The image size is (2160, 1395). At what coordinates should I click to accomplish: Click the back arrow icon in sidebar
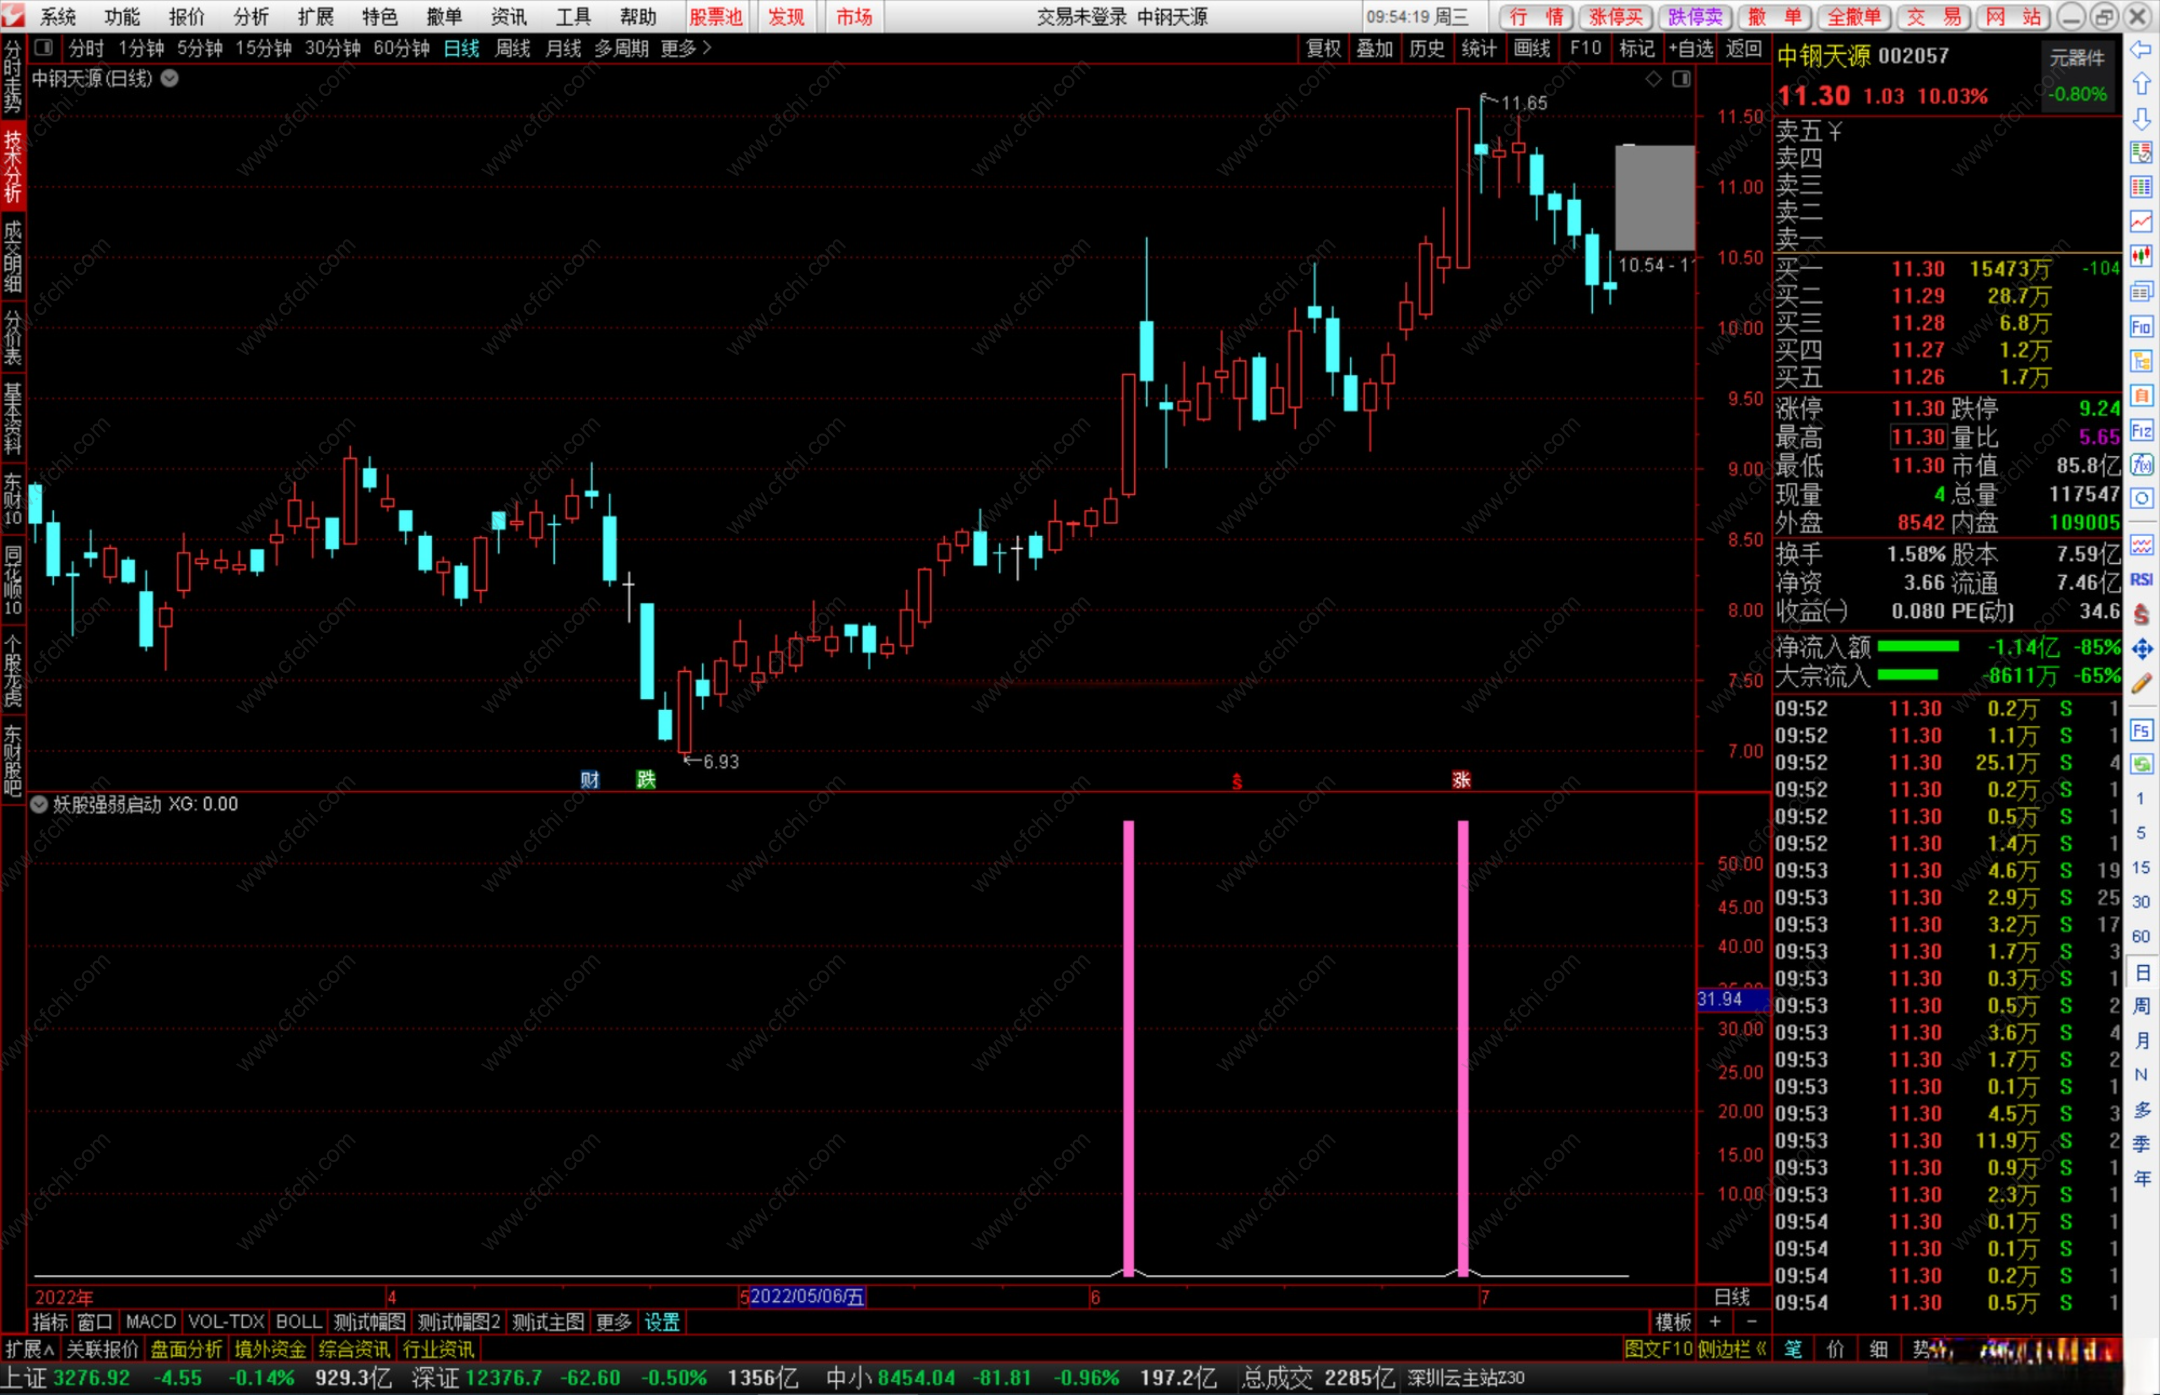[x=2141, y=50]
